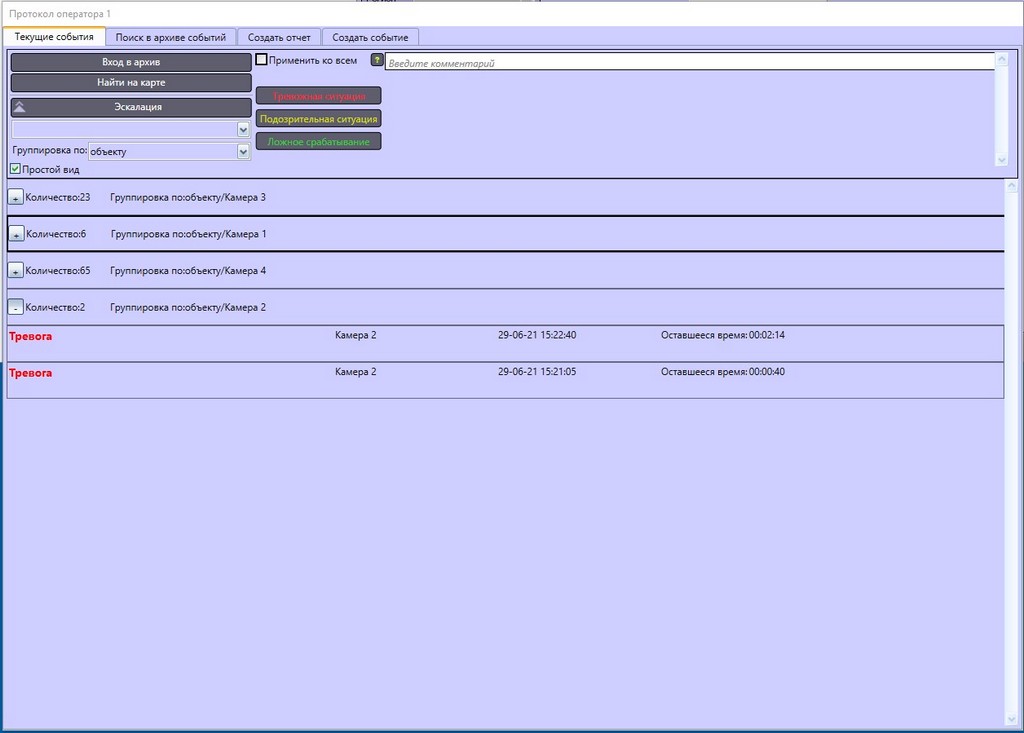Image resolution: width=1024 pixels, height=733 pixels.
Task: Switch to Поиск в архиве событий tab
Action: [x=171, y=37]
